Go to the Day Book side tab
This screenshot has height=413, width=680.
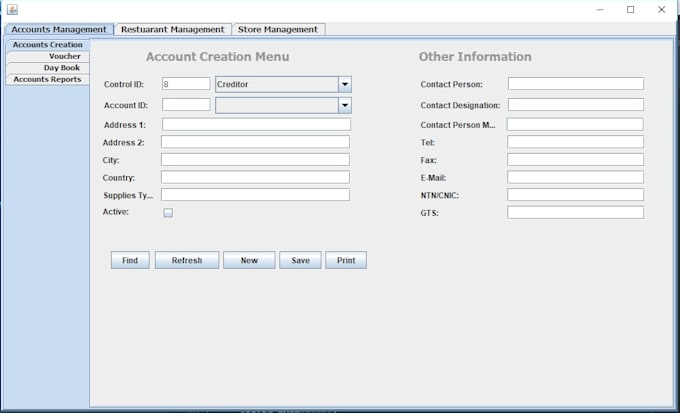click(48, 68)
